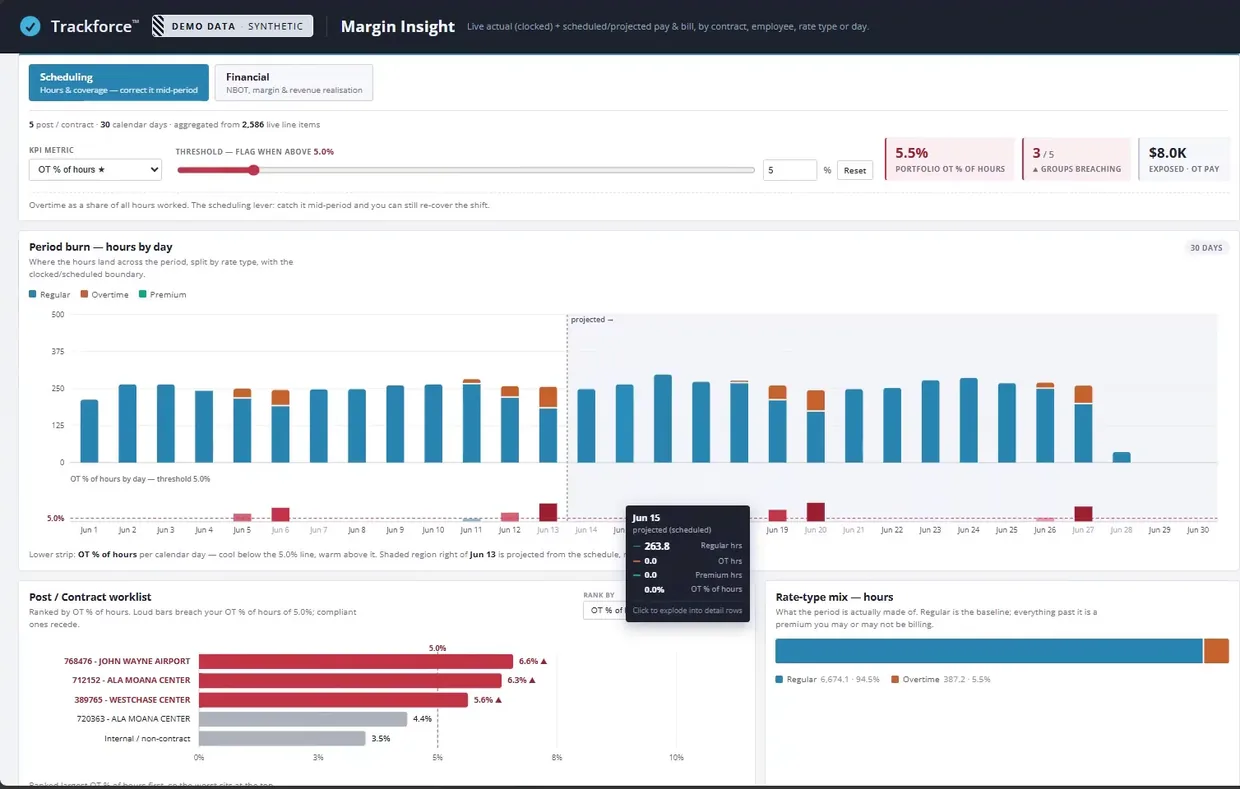The width and height of the screenshot is (1240, 789).
Task: Click the threshold percentage input field
Action: point(790,170)
